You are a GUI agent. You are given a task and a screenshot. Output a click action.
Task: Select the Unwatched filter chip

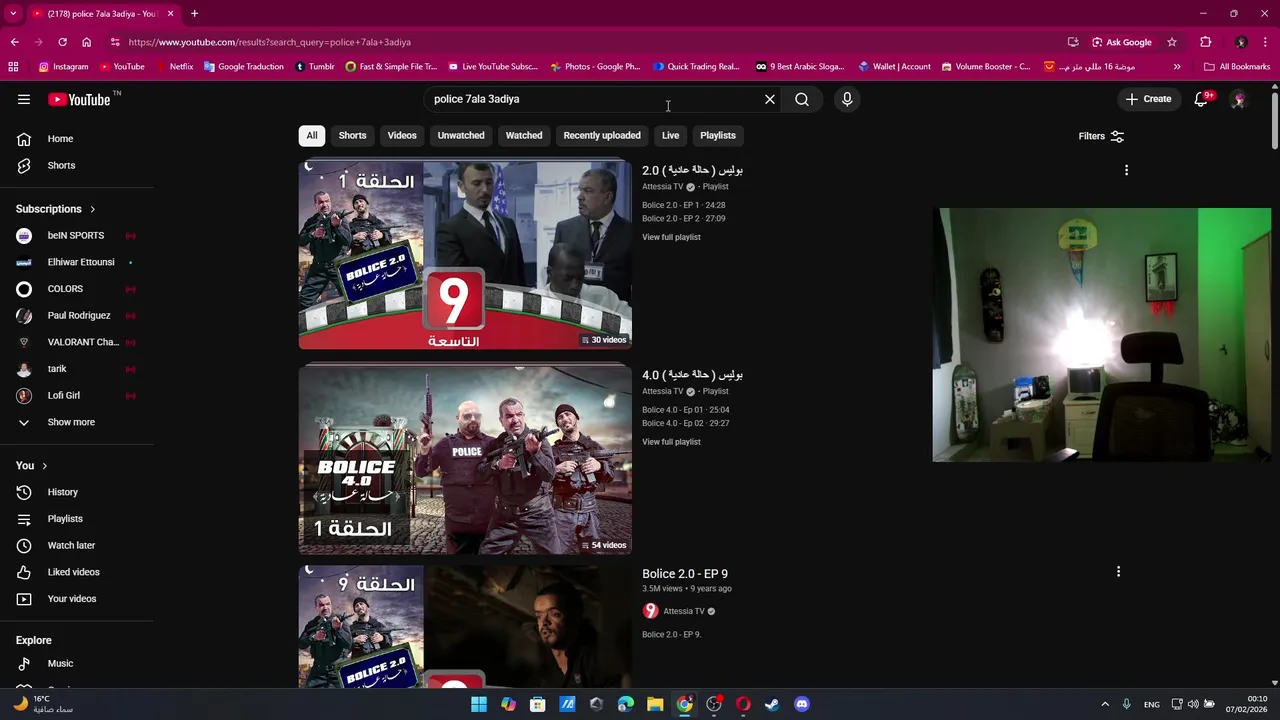[461, 135]
